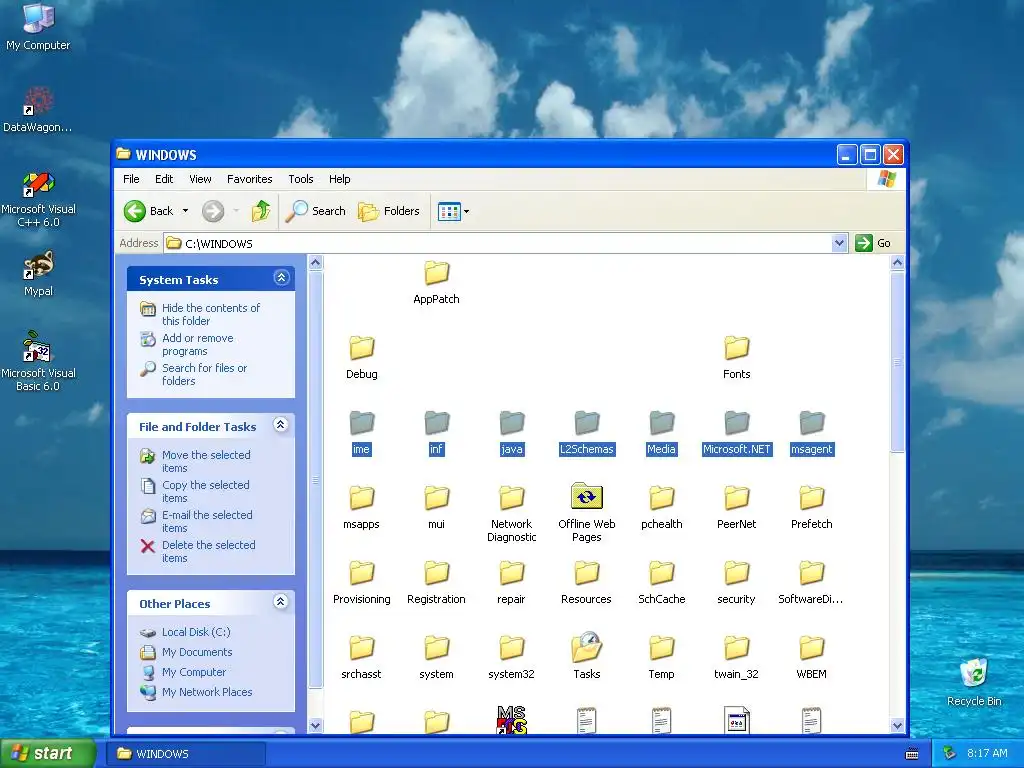Expand the Address bar dropdown arrow
This screenshot has height=768, width=1024.
(839, 243)
